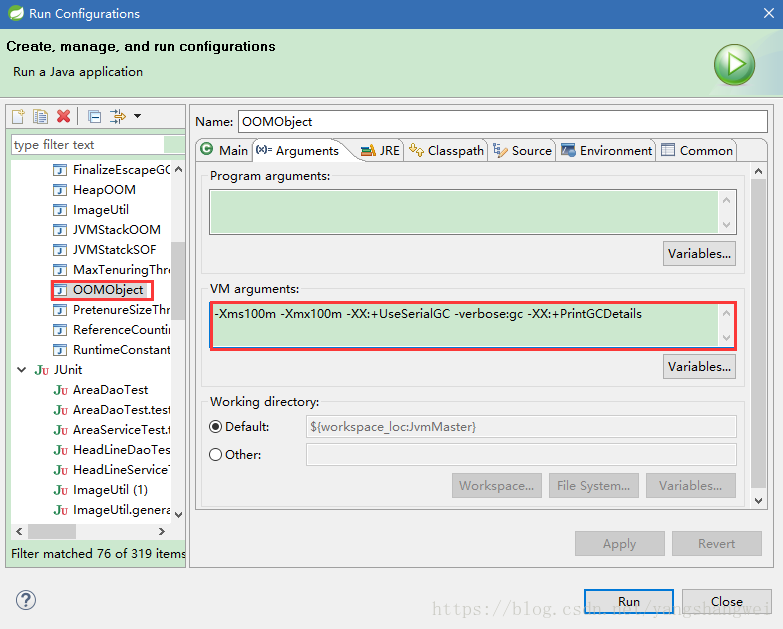Click the type filter text field
The image size is (783, 629).
pyautogui.click(x=86, y=145)
